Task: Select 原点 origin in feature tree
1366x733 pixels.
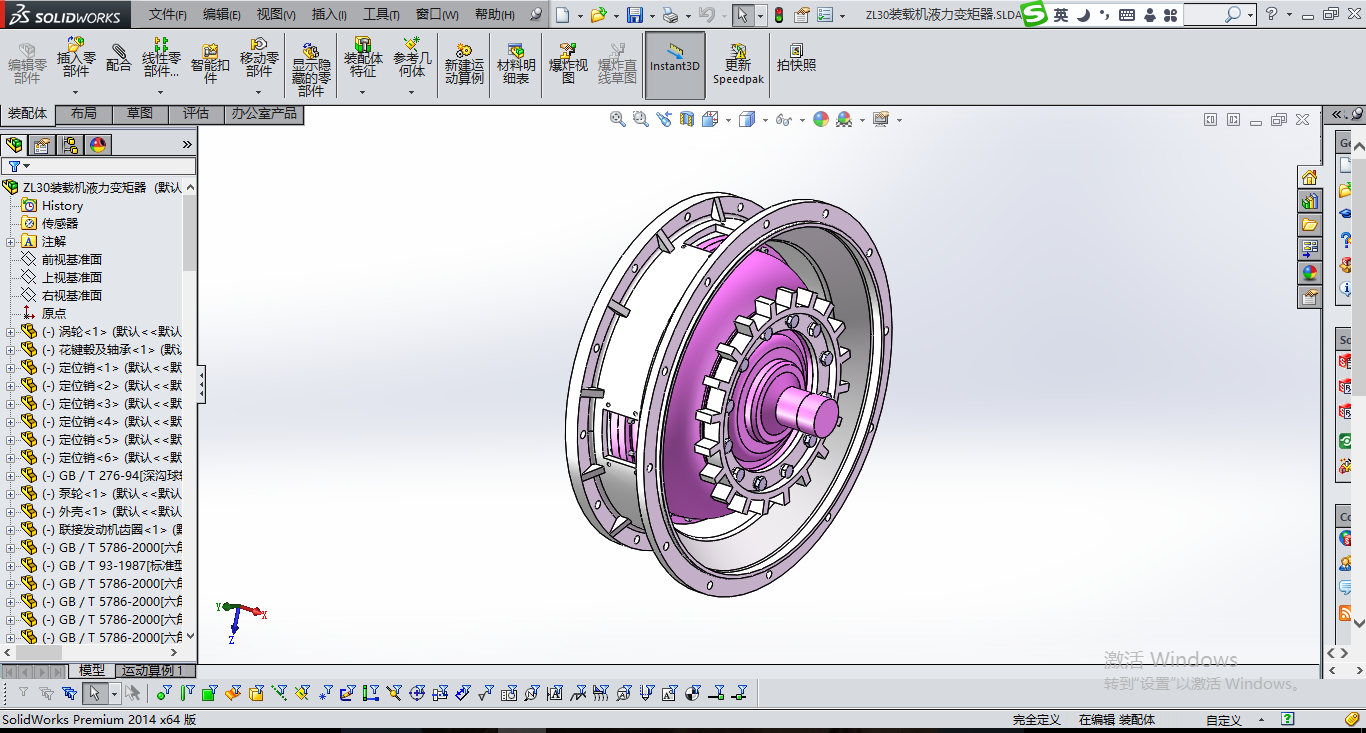Action: tap(54, 313)
